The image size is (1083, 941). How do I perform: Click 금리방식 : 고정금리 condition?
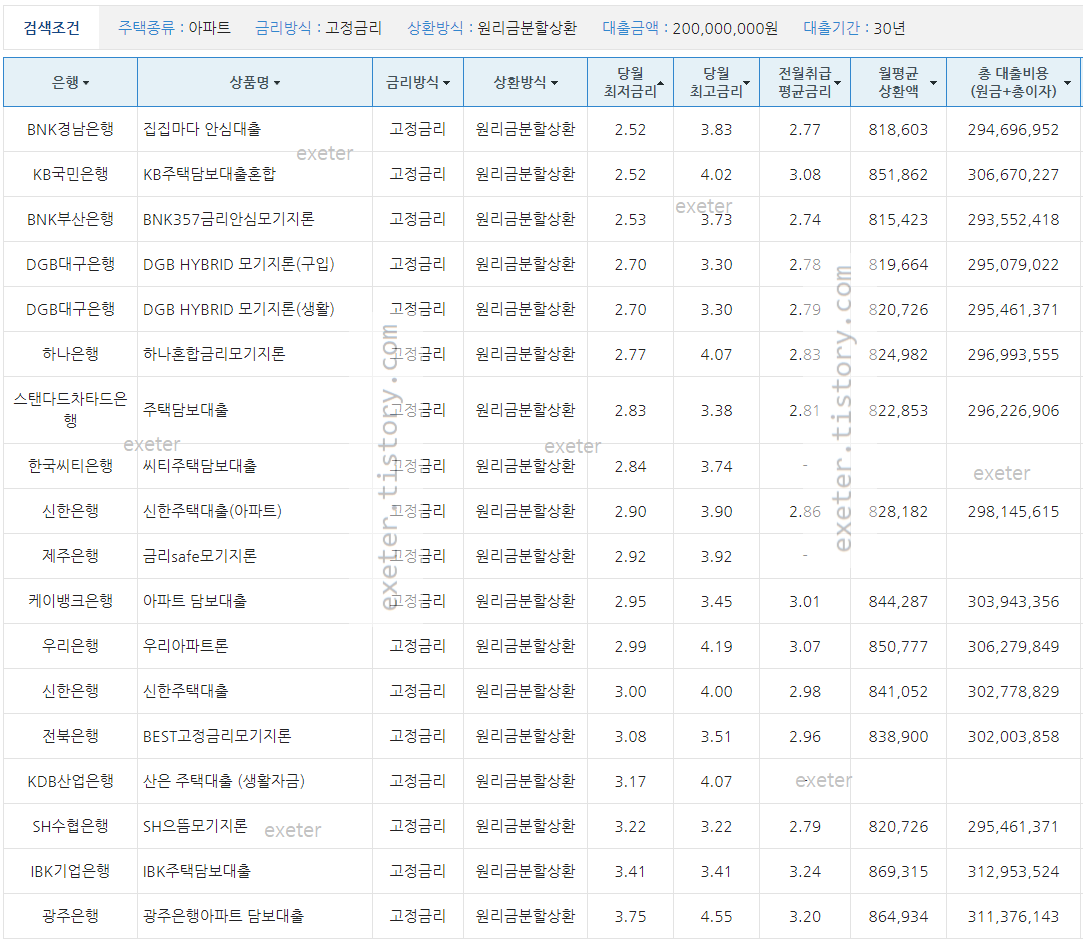tap(318, 28)
